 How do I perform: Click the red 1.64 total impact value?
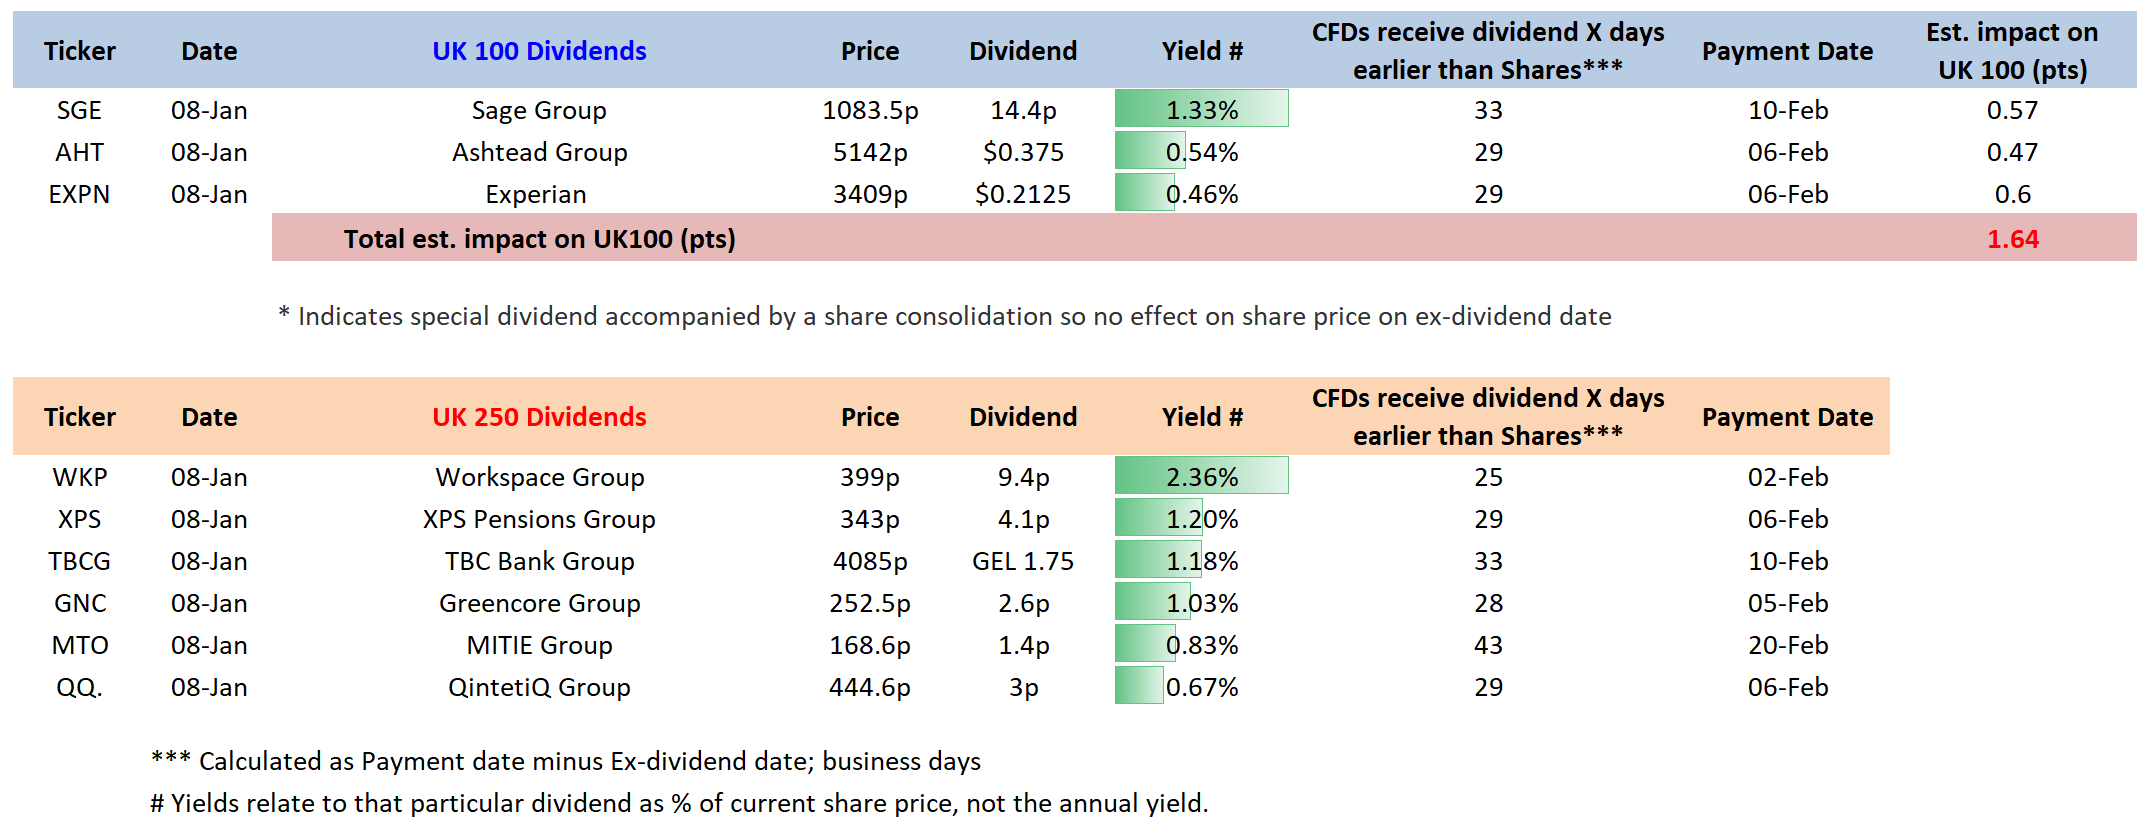(x=2012, y=239)
